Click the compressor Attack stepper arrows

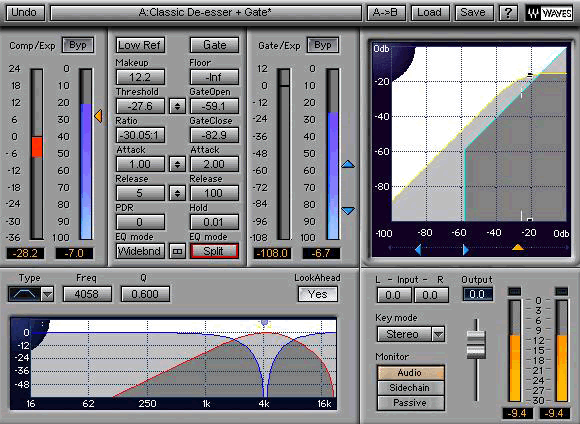pos(178,164)
